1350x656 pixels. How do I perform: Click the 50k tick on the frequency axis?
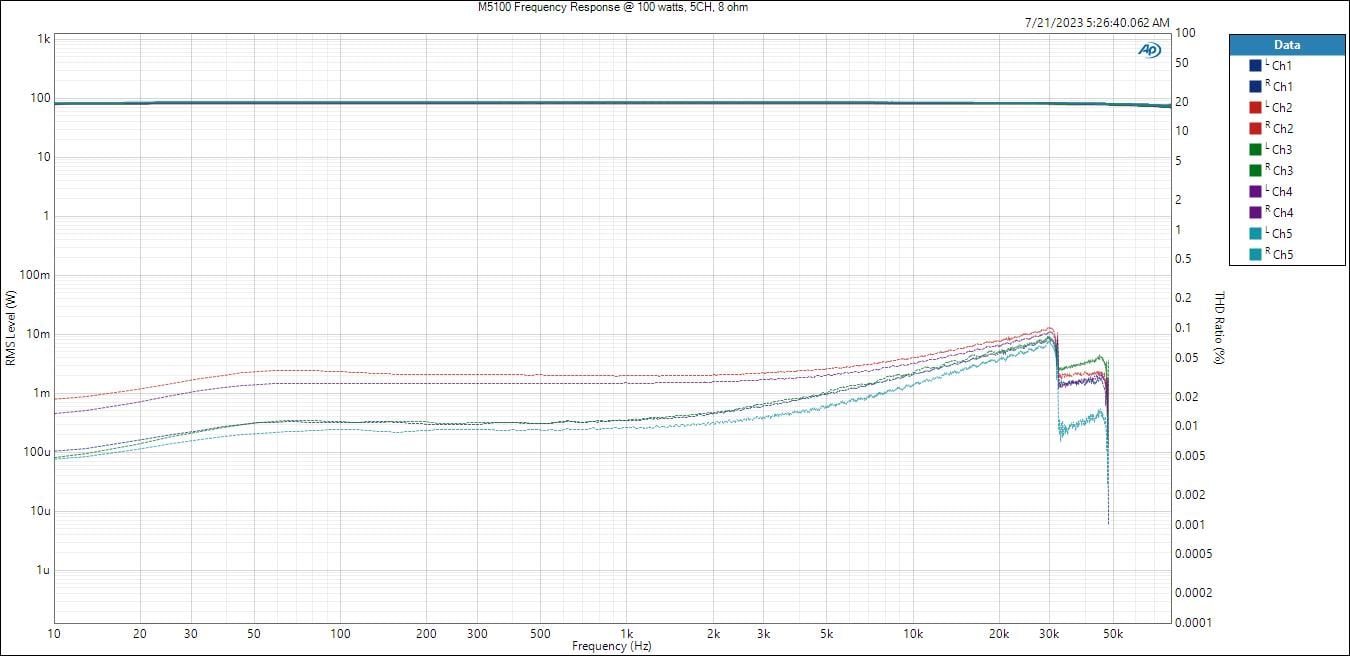point(1113,634)
